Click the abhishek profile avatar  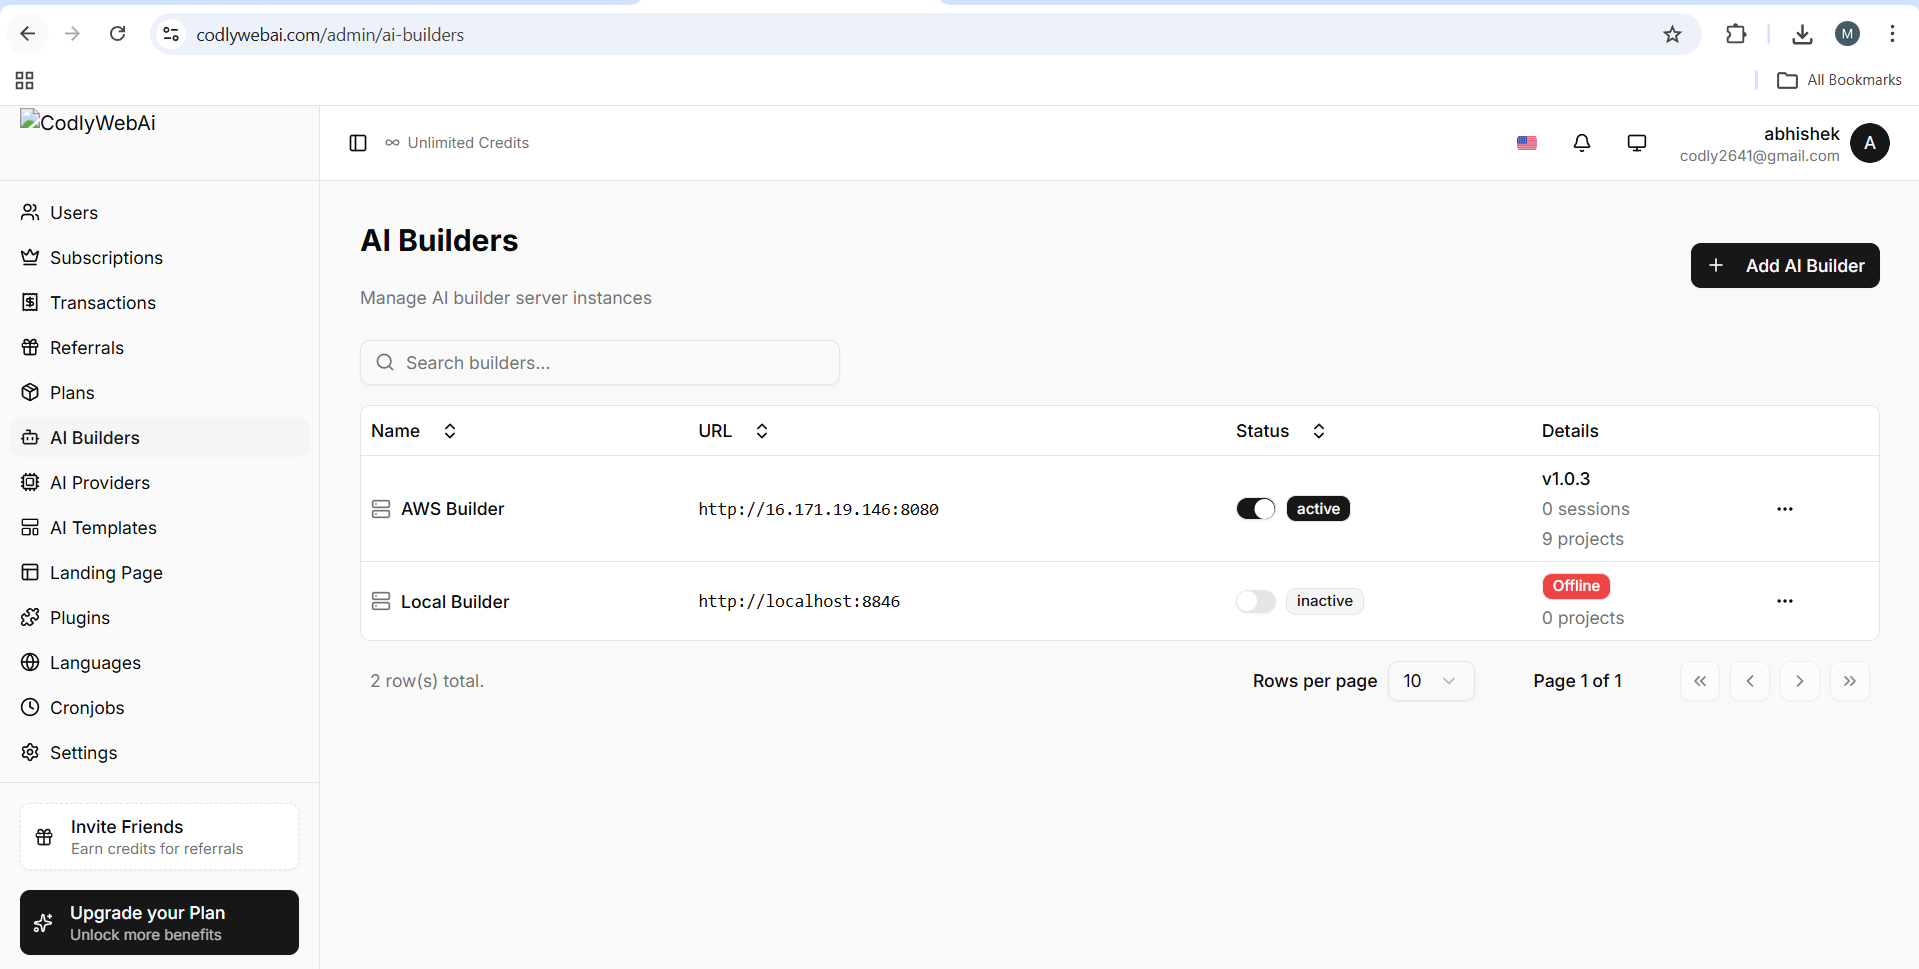(1869, 143)
